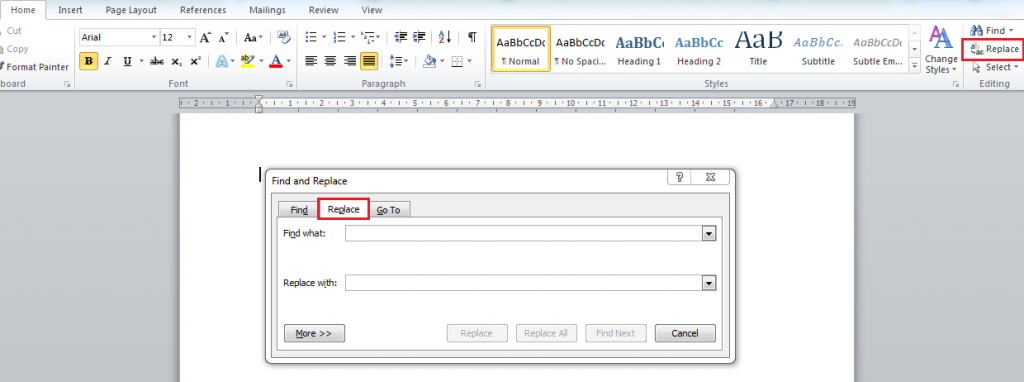Open font color dropdown arrow
Viewport: 1024px width, 382px height.
pyautogui.click(x=289, y=61)
